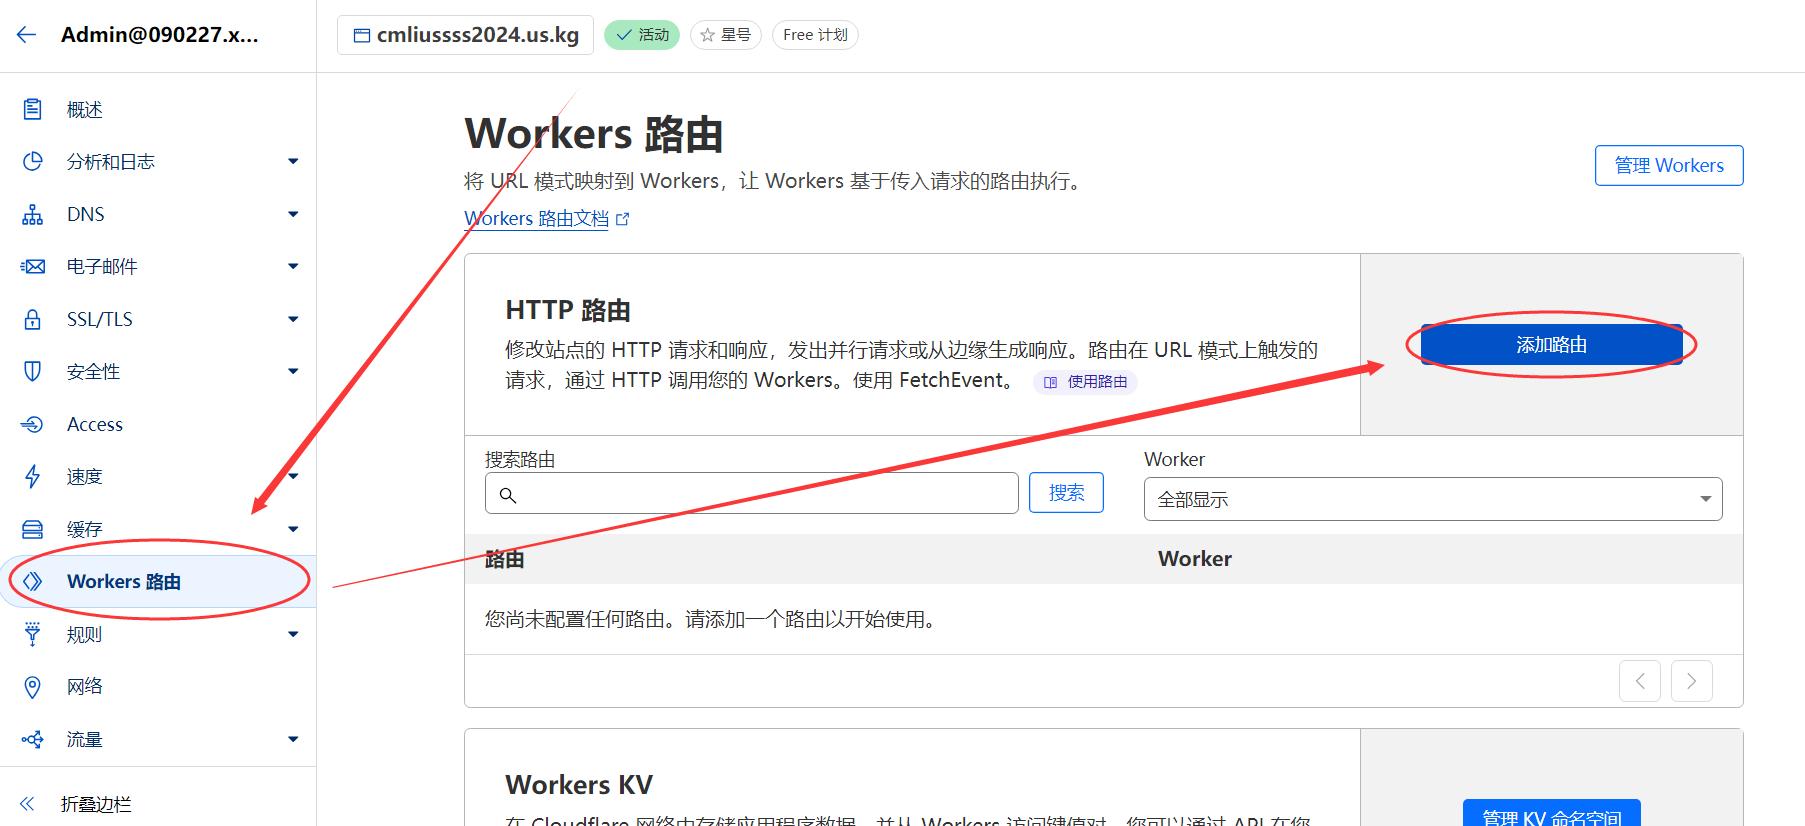The width and height of the screenshot is (1805, 826).
Task: Expand the 安全性 section arrow
Action: (293, 372)
